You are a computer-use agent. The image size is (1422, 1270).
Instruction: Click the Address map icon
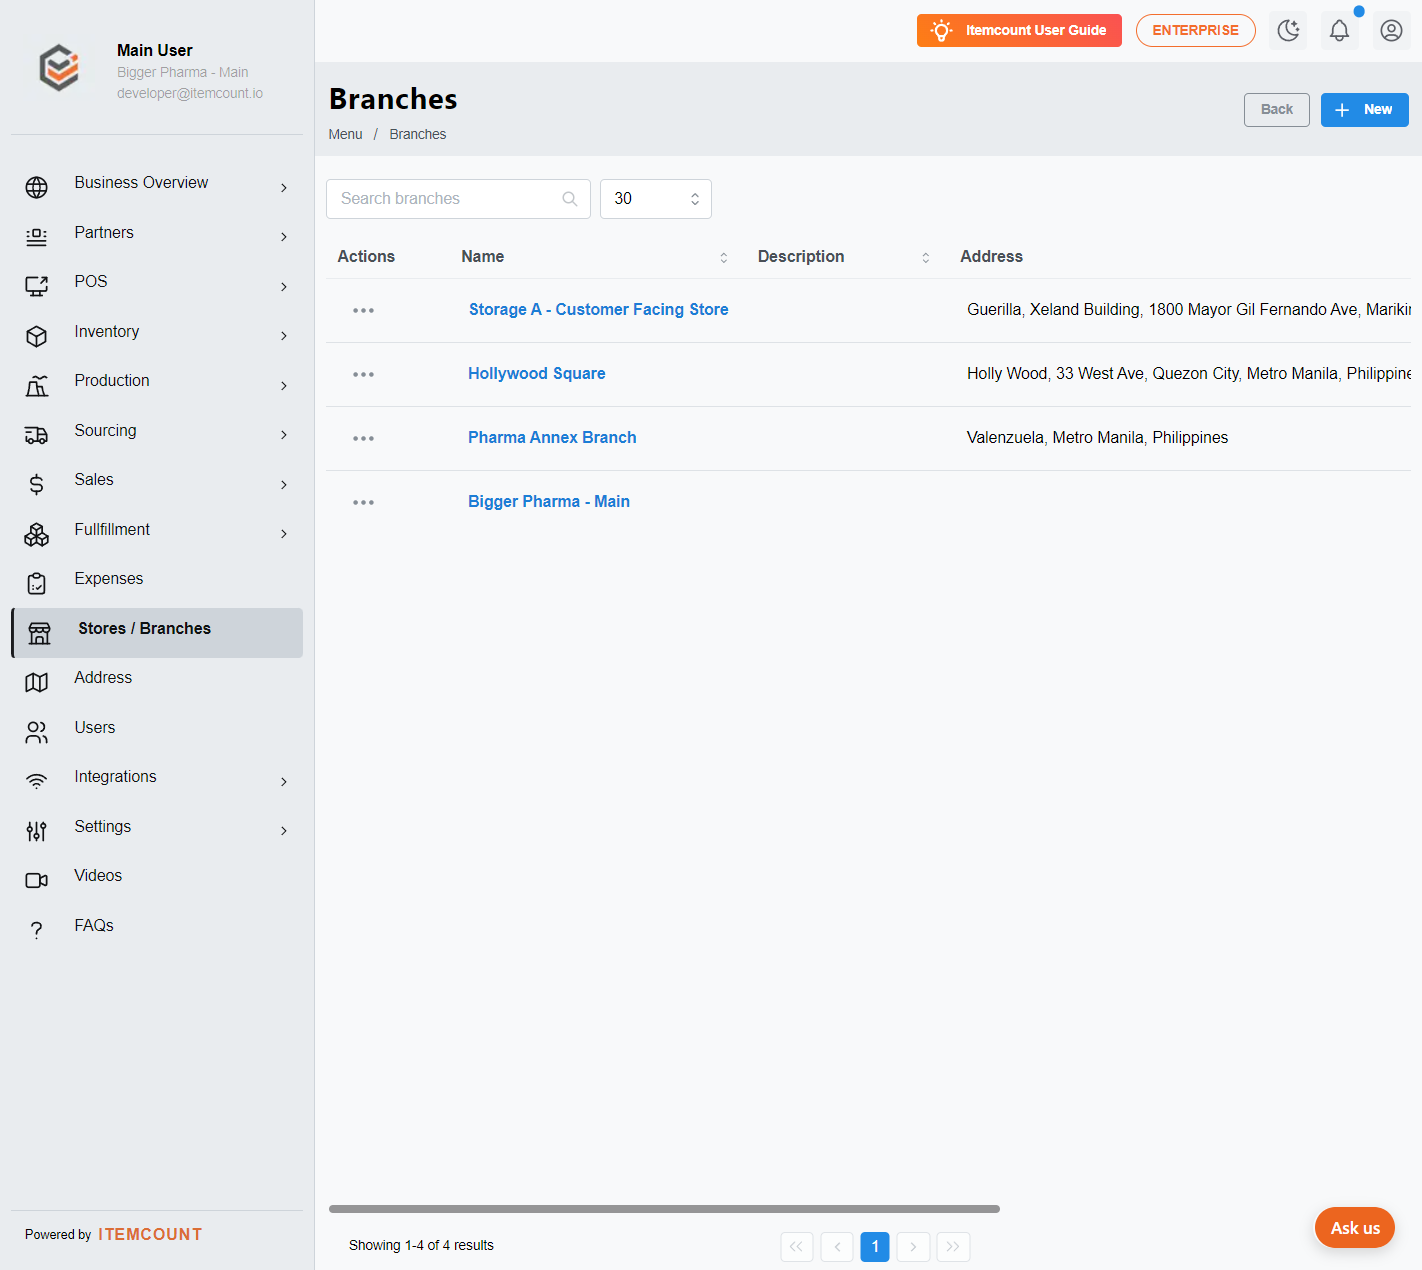(x=37, y=682)
